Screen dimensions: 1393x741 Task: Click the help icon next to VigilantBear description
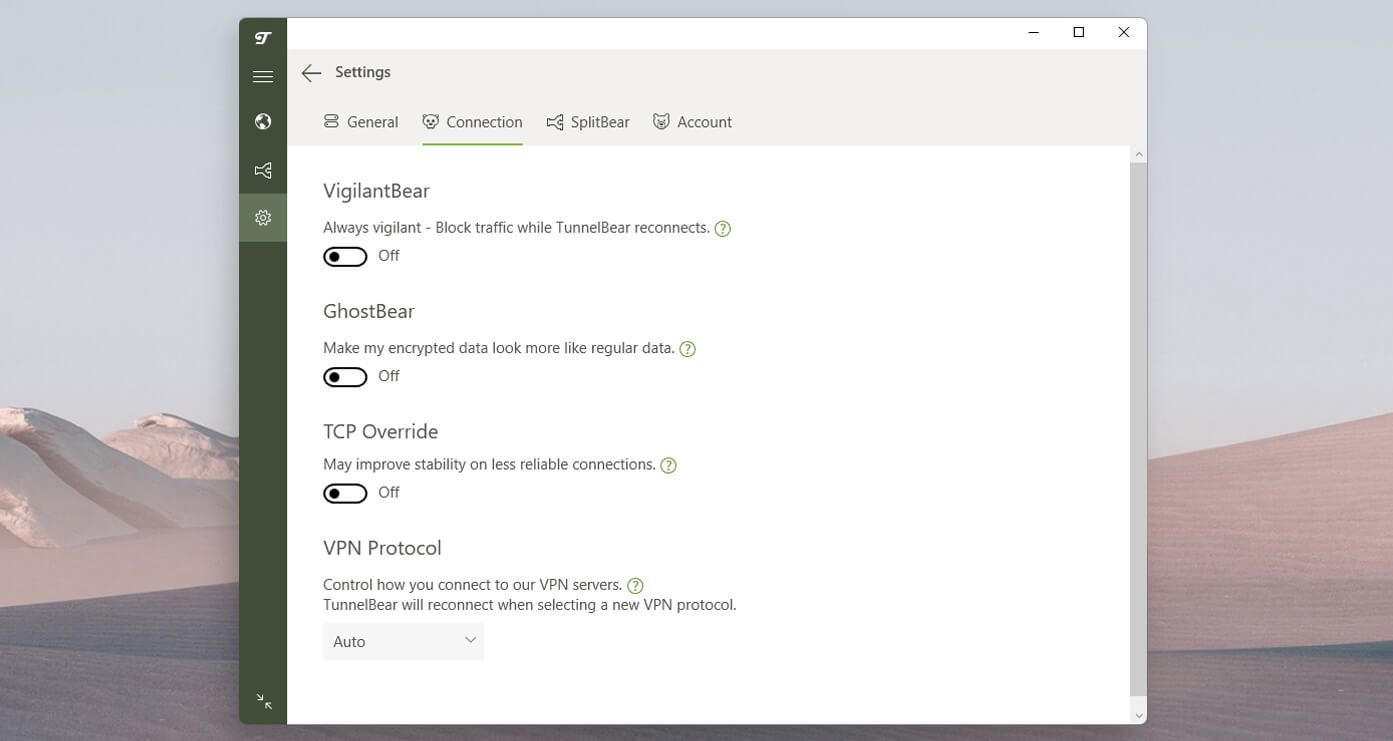pyautogui.click(x=723, y=228)
